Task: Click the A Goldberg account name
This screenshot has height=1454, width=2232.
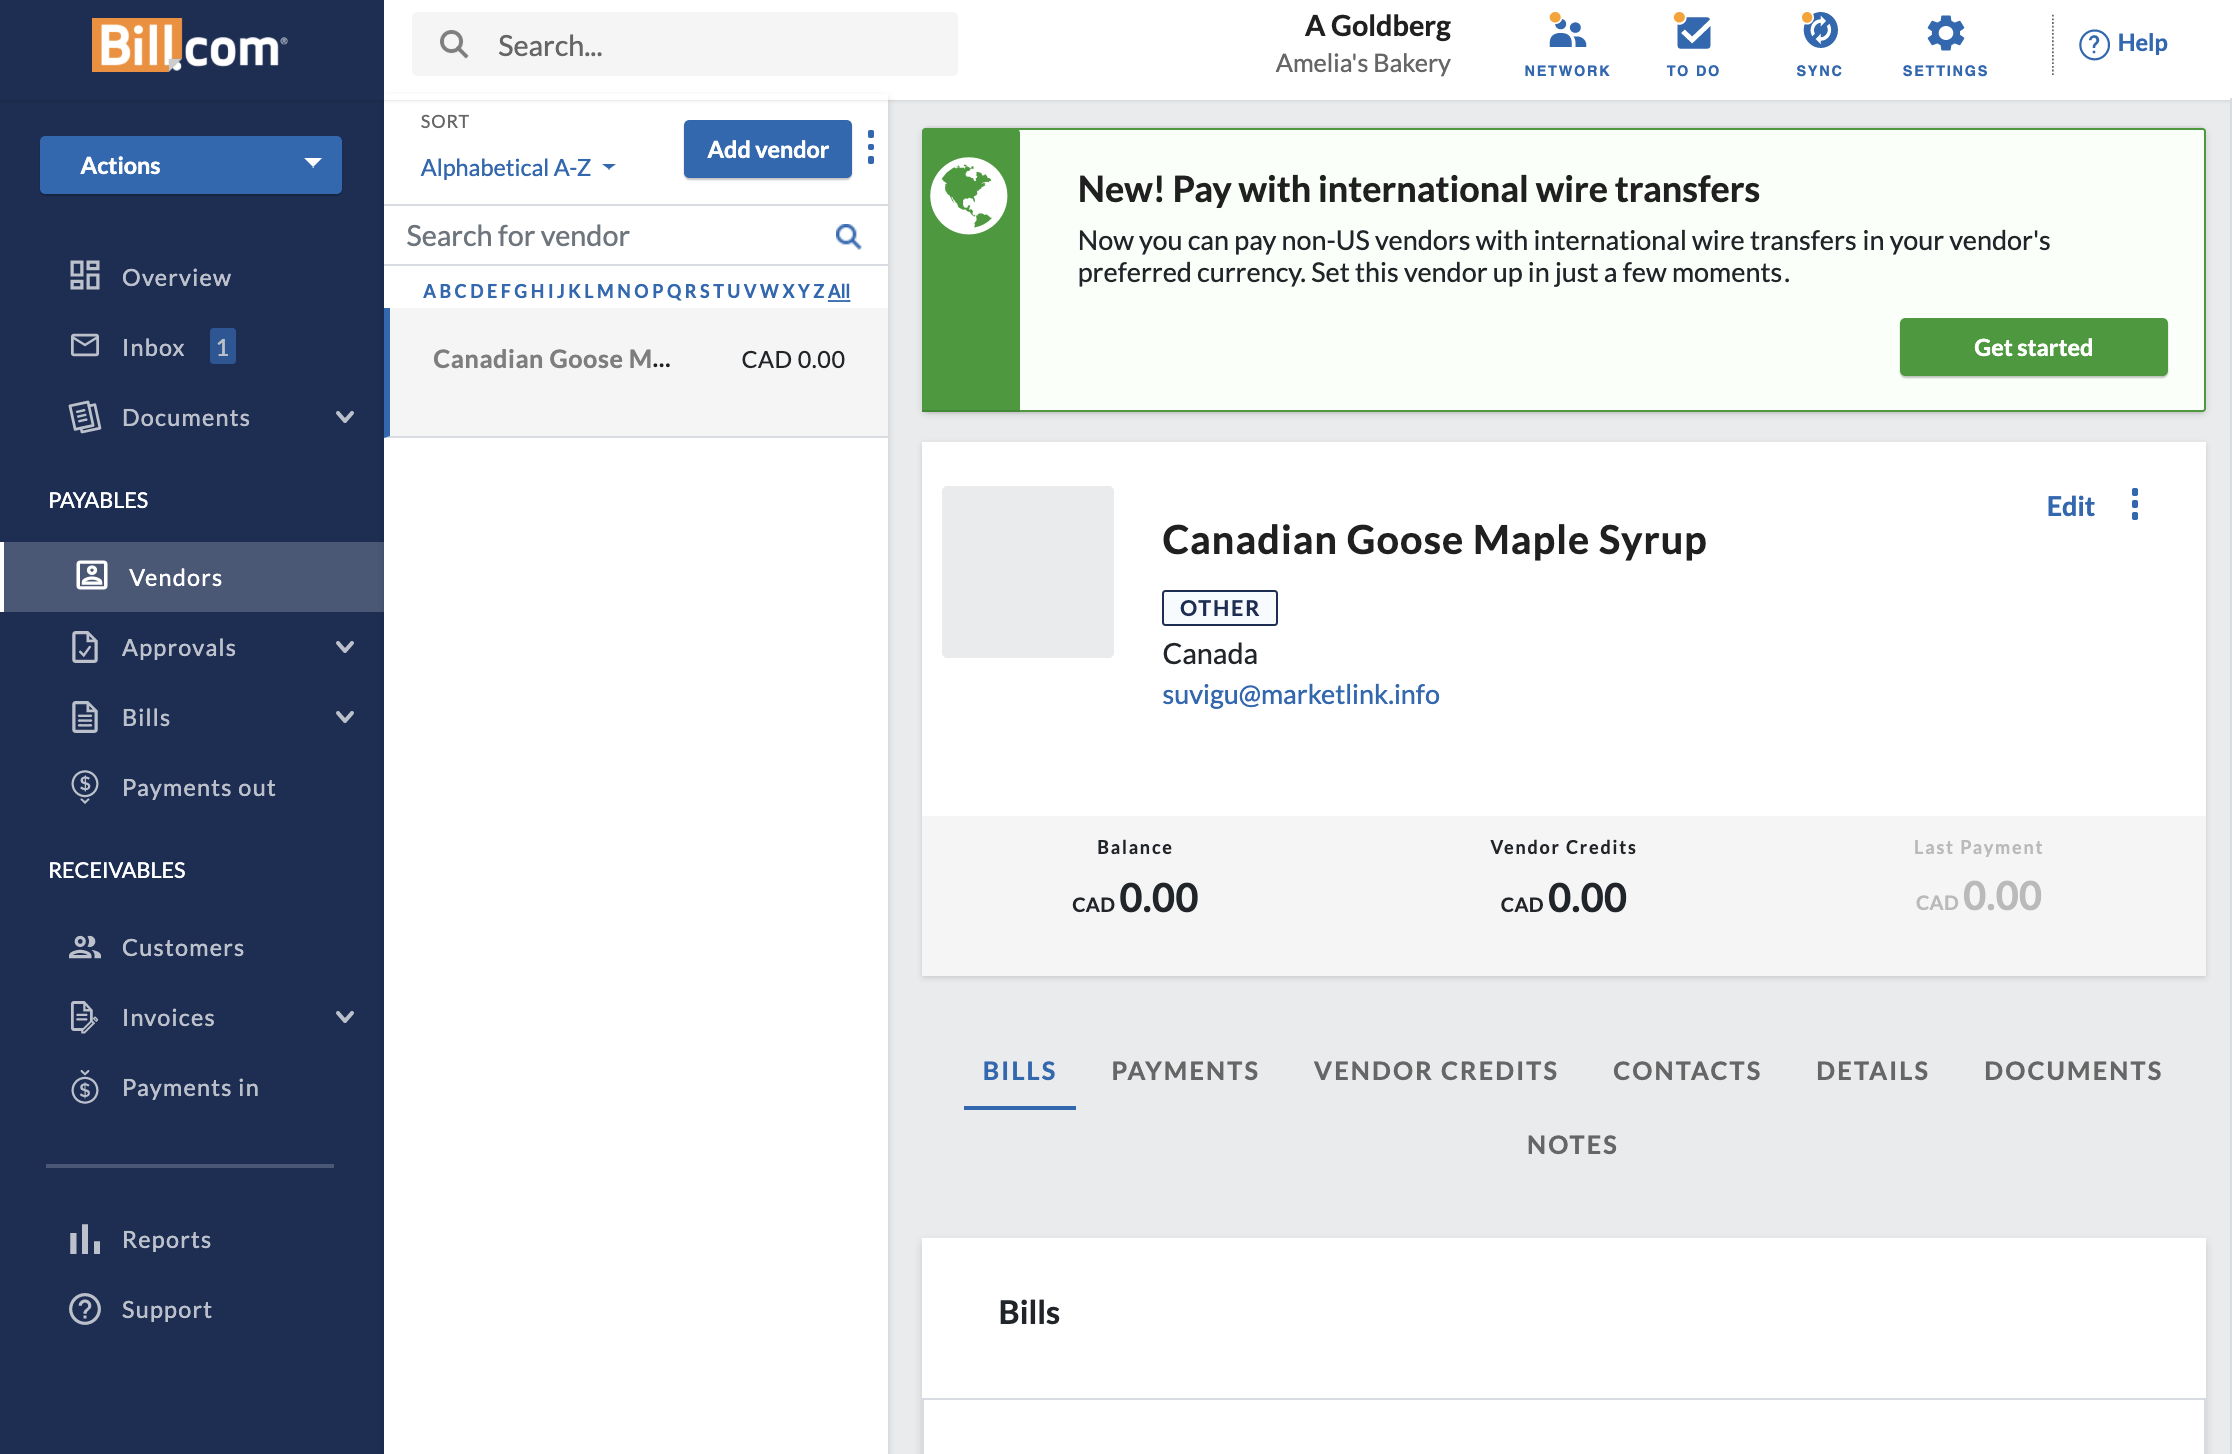Action: tap(1377, 26)
